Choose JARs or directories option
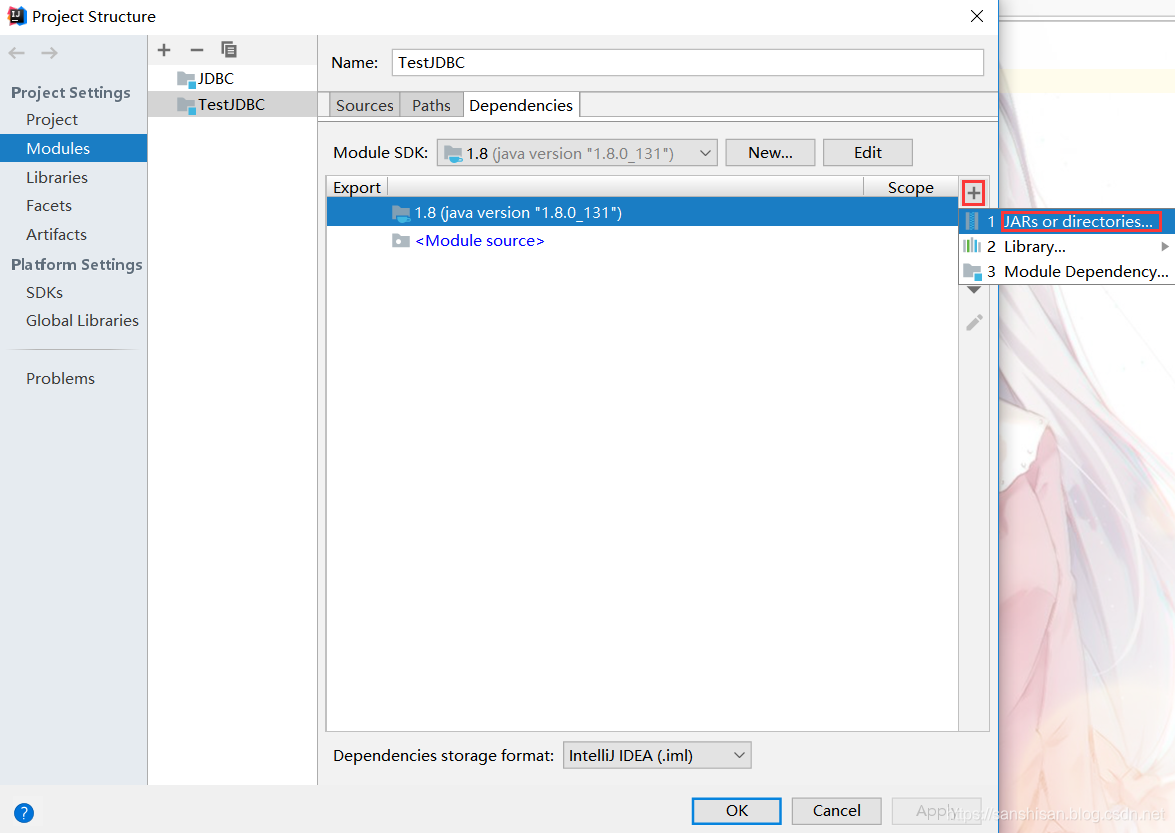 pyautogui.click(x=1066, y=221)
